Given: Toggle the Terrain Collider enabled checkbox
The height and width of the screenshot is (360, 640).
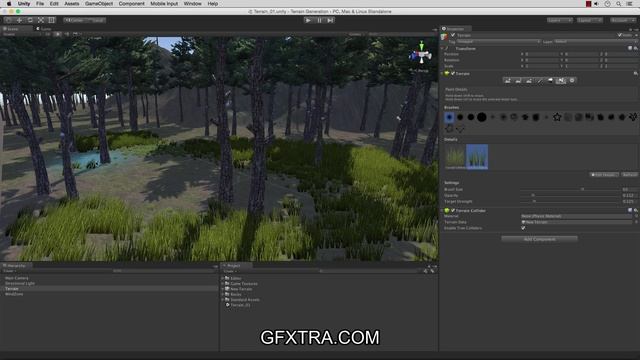Looking at the screenshot, I should pos(453,210).
